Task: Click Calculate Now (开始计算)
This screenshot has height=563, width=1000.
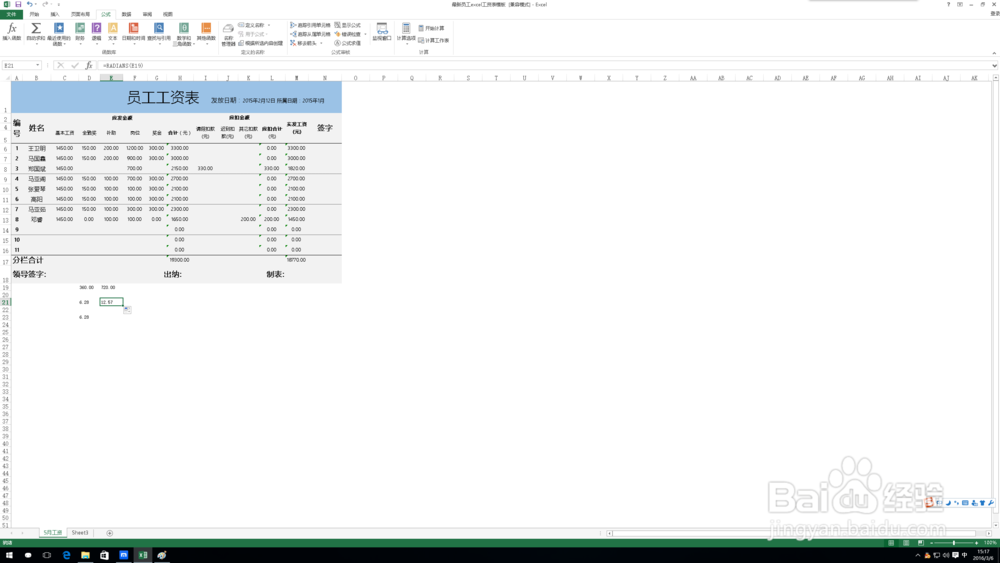Action: pos(432,28)
